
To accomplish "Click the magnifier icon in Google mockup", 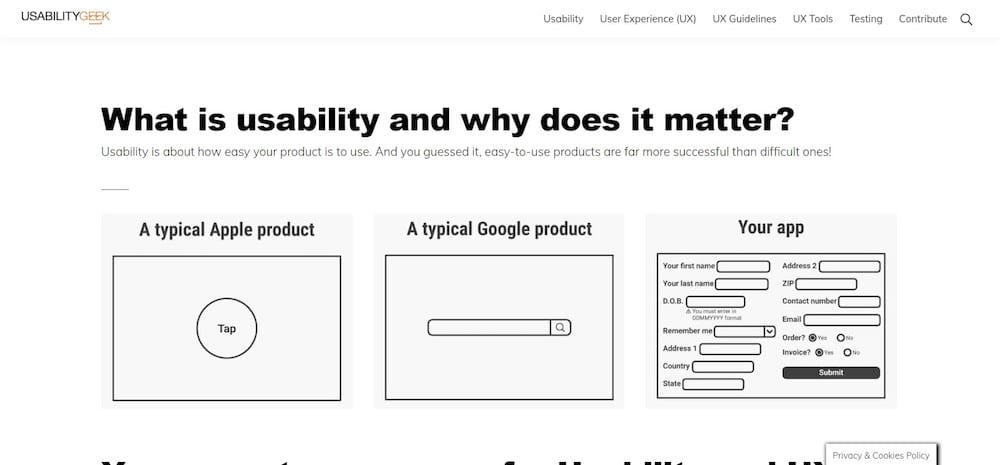I will coord(561,327).
